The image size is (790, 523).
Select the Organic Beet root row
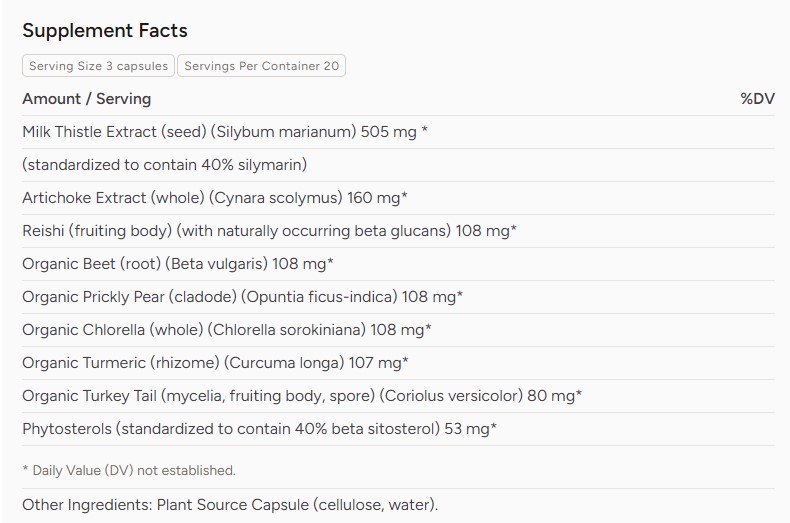pos(398,264)
